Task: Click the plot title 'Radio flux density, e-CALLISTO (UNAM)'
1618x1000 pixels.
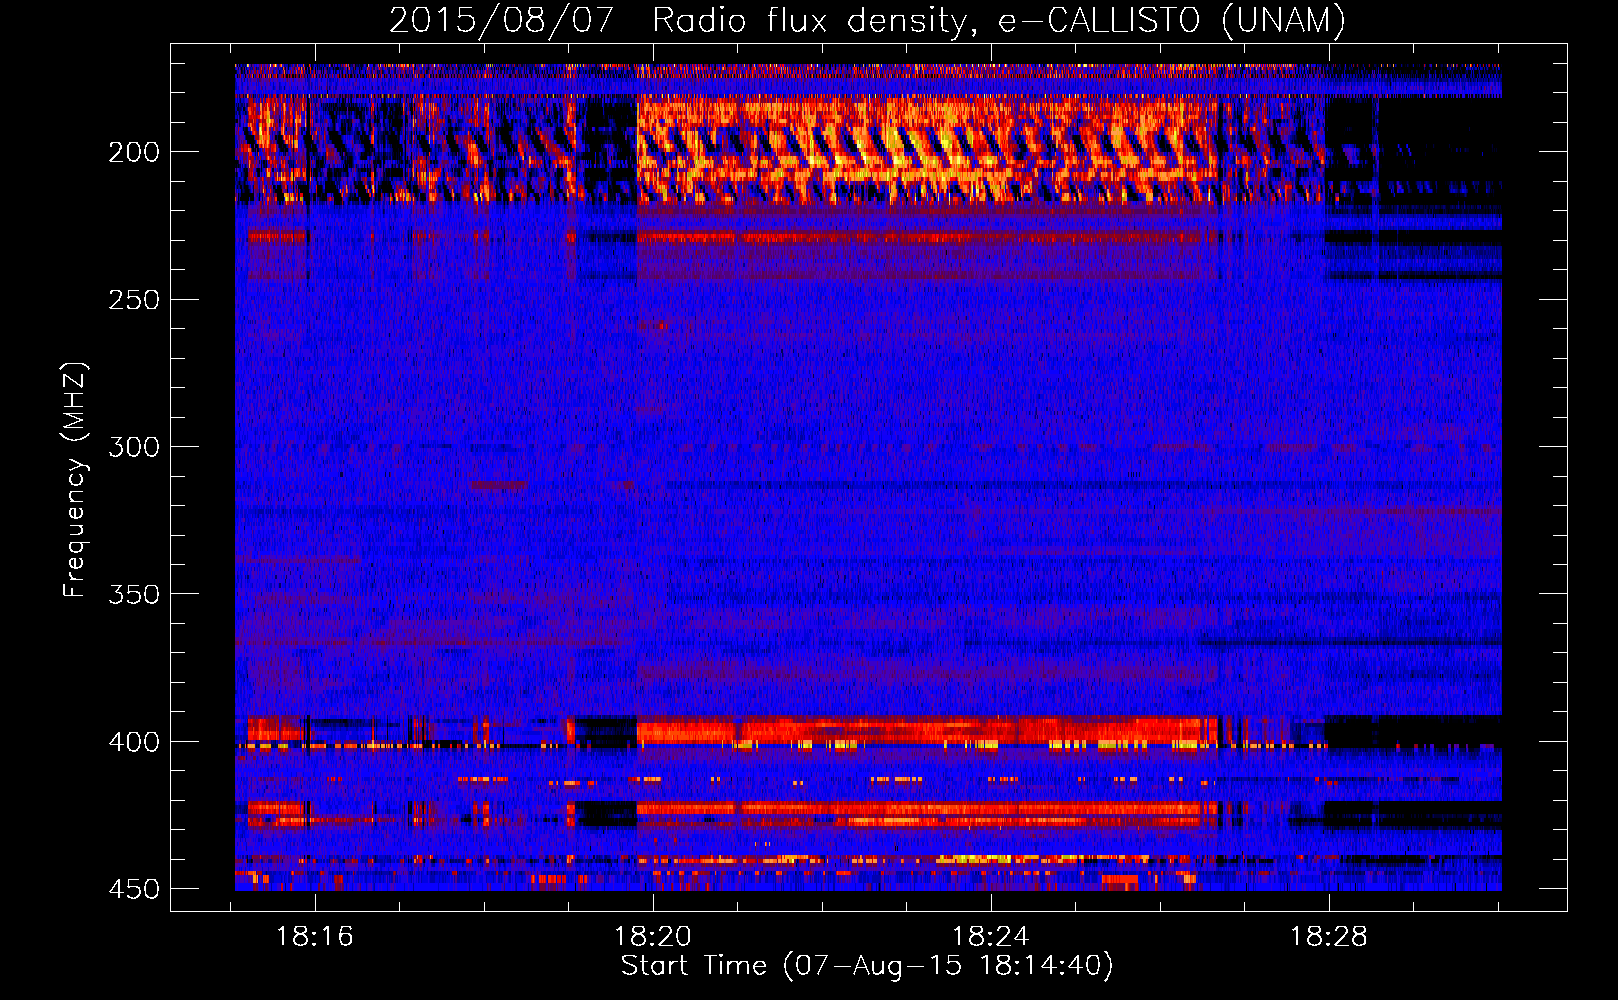Action: tap(999, 21)
